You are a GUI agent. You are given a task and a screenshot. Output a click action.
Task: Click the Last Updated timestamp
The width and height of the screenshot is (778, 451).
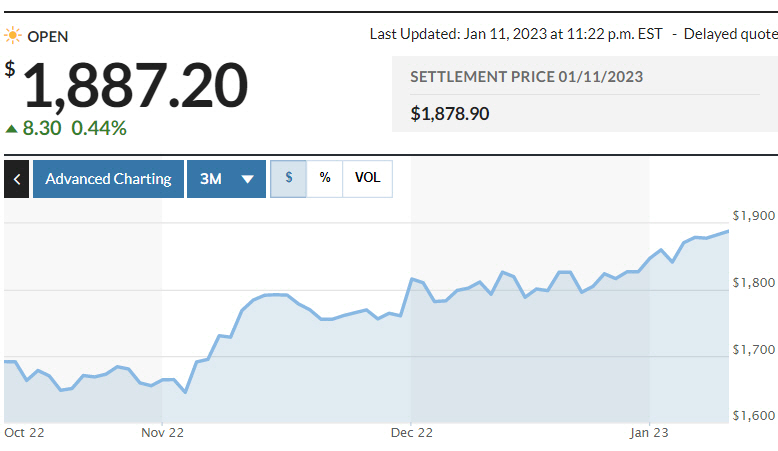(x=516, y=33)
